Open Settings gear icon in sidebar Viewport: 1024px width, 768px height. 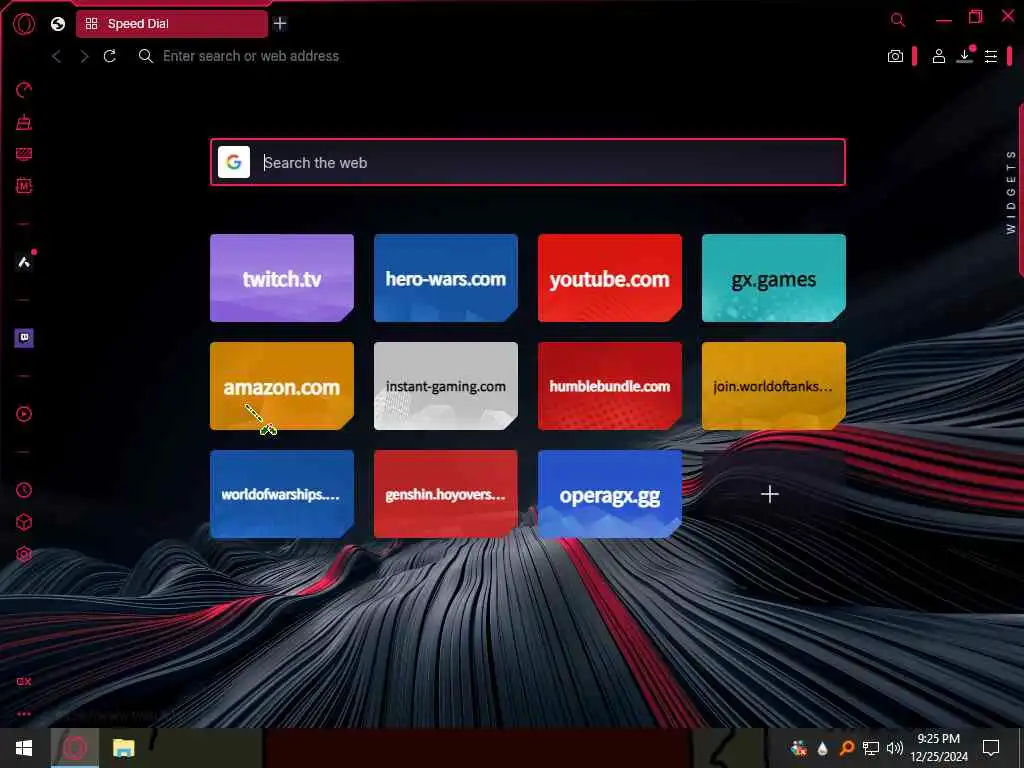pos(24,554)
